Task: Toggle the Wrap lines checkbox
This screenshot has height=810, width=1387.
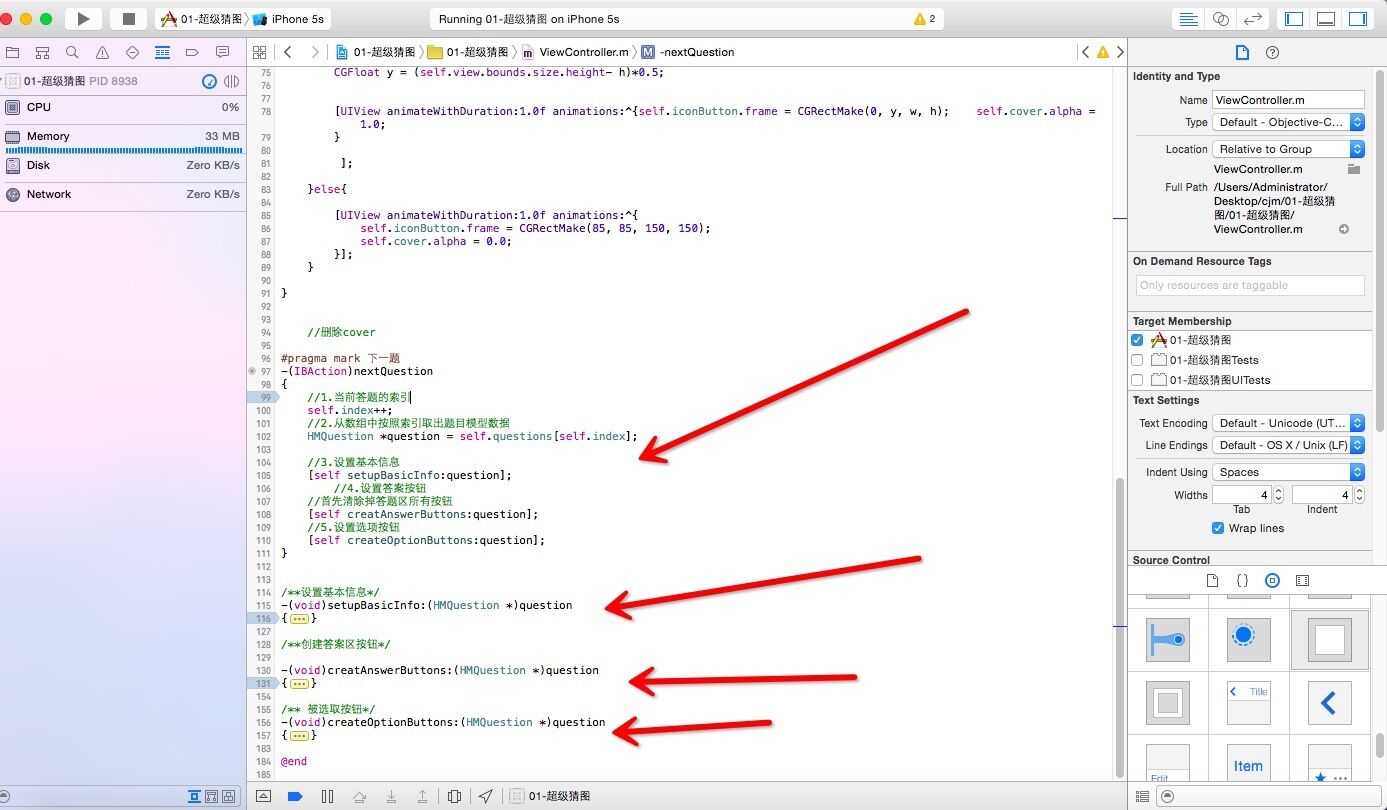Action: pyautogui.click(x=1218, y=528)
